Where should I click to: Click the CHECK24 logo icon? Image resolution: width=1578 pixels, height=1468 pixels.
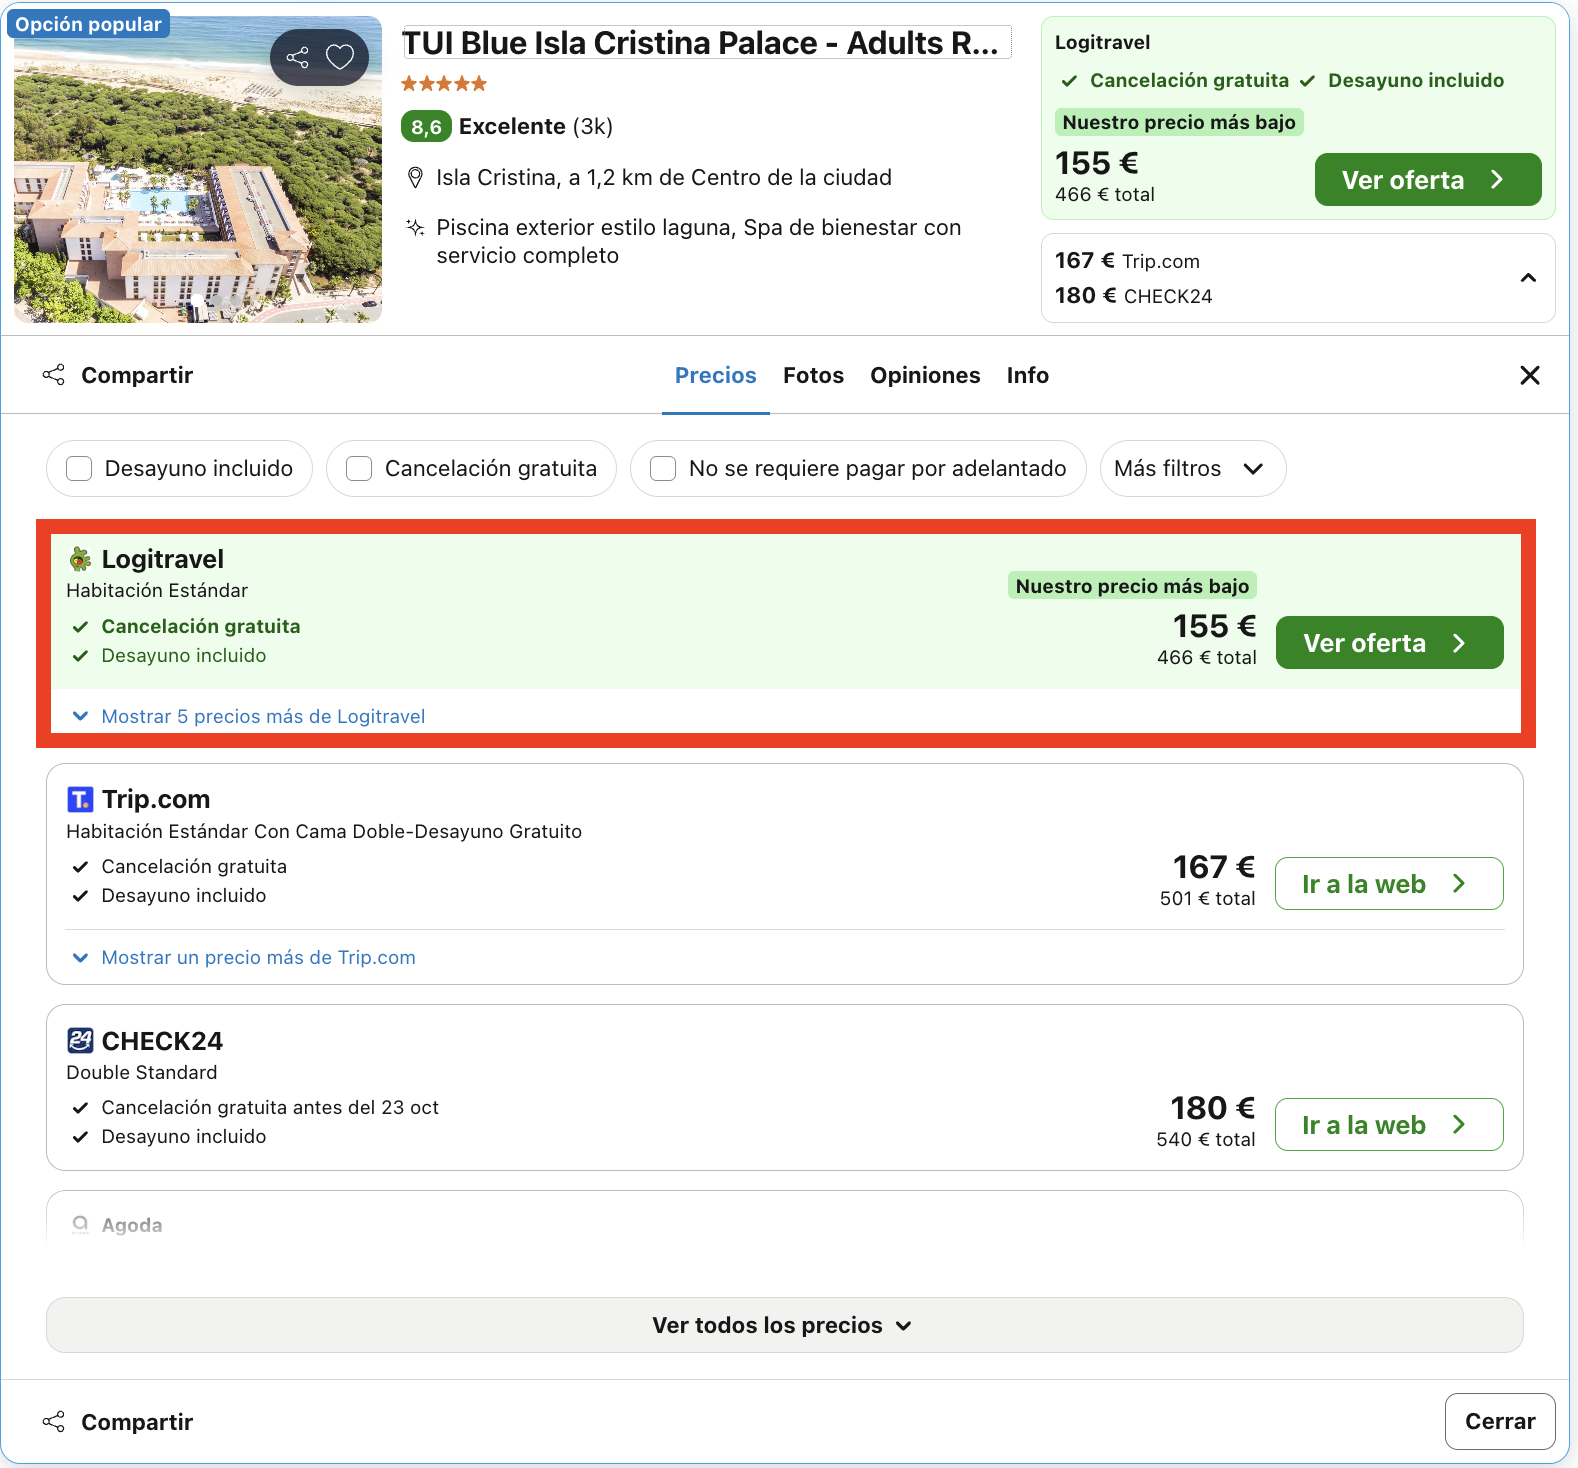point(80,1041)
